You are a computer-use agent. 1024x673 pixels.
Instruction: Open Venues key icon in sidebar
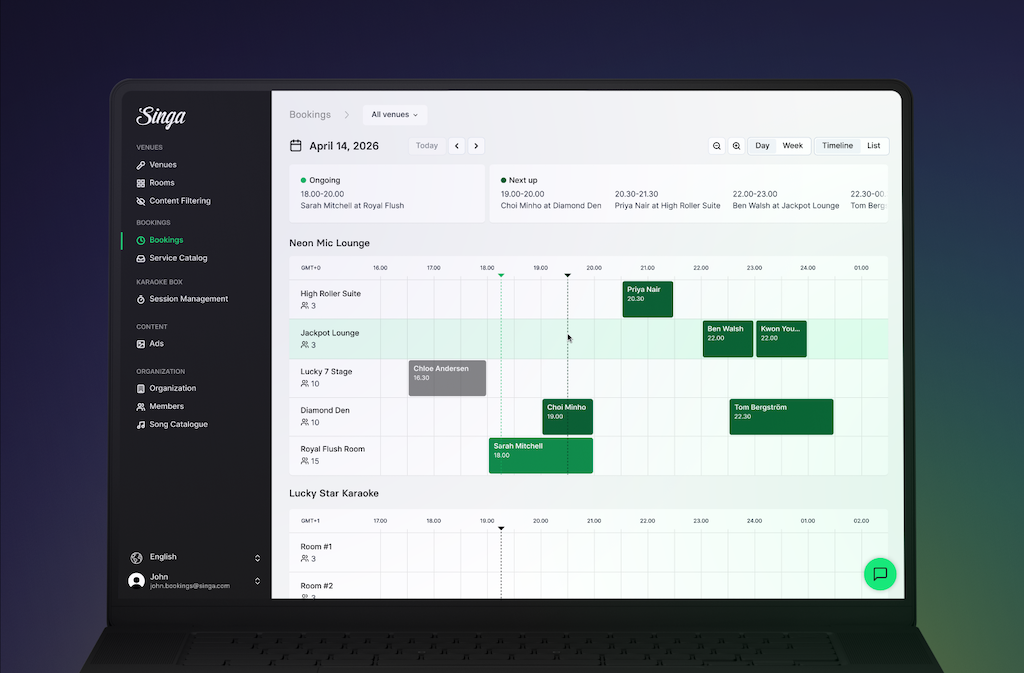(140, 165)
